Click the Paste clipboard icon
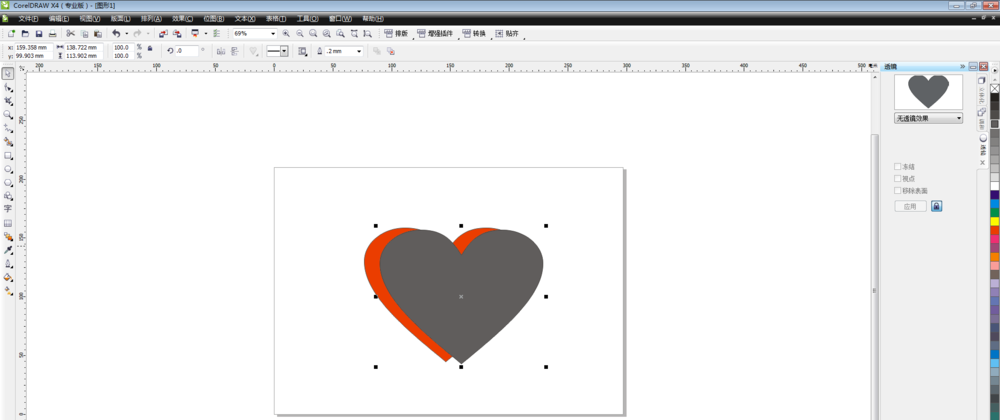Image resolution: width=1000 pixels, height=420 pixels. pyautogui.click(x=98, y=33)
